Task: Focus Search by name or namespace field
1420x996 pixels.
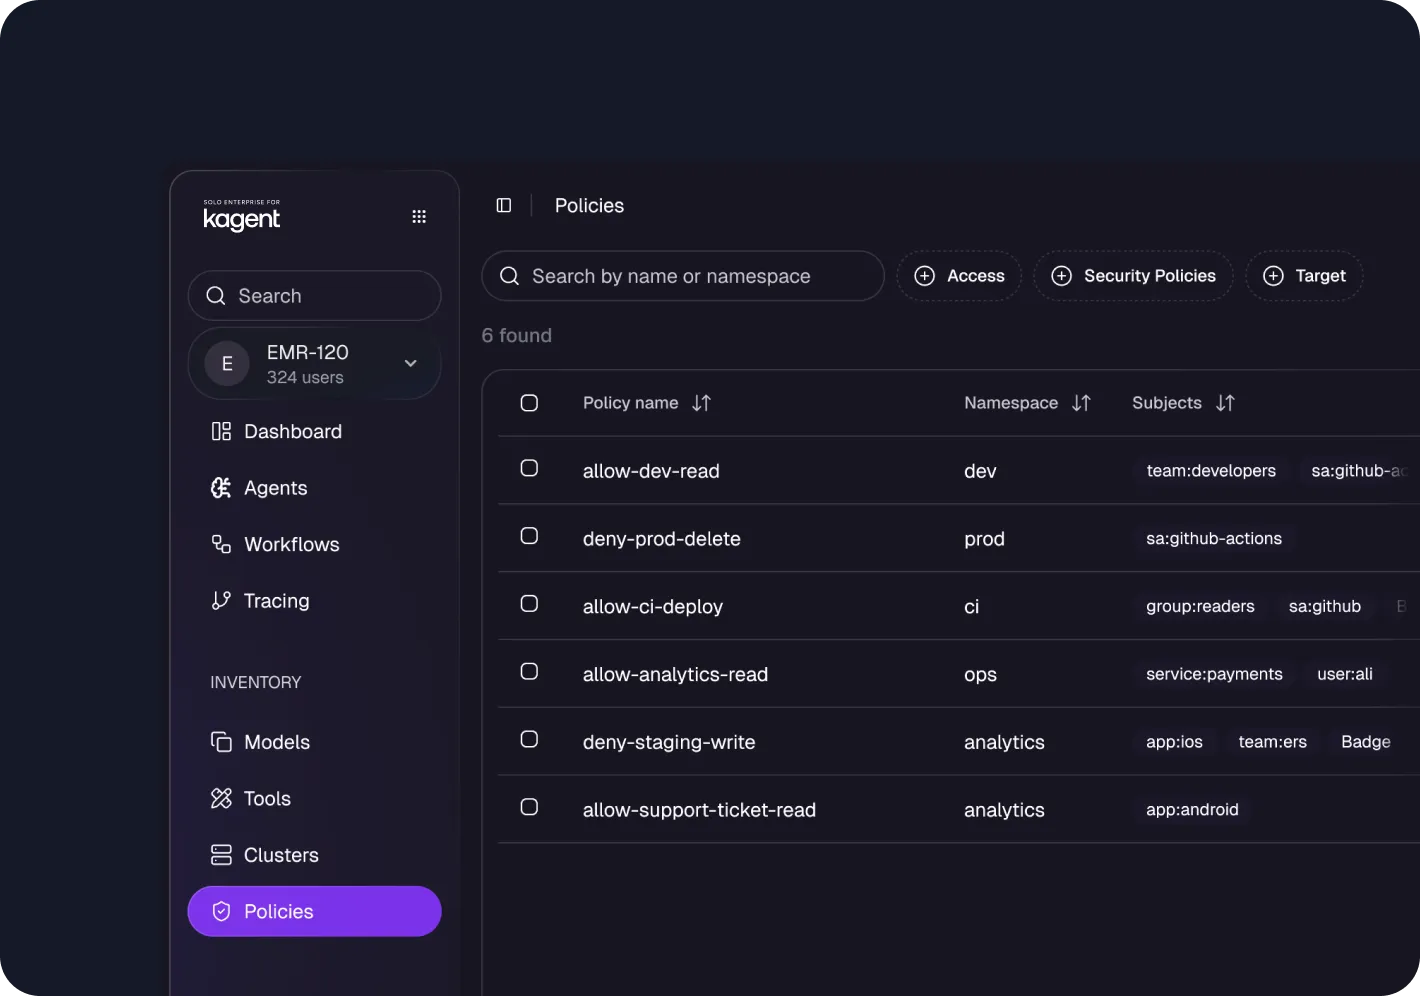Action: 683,276
